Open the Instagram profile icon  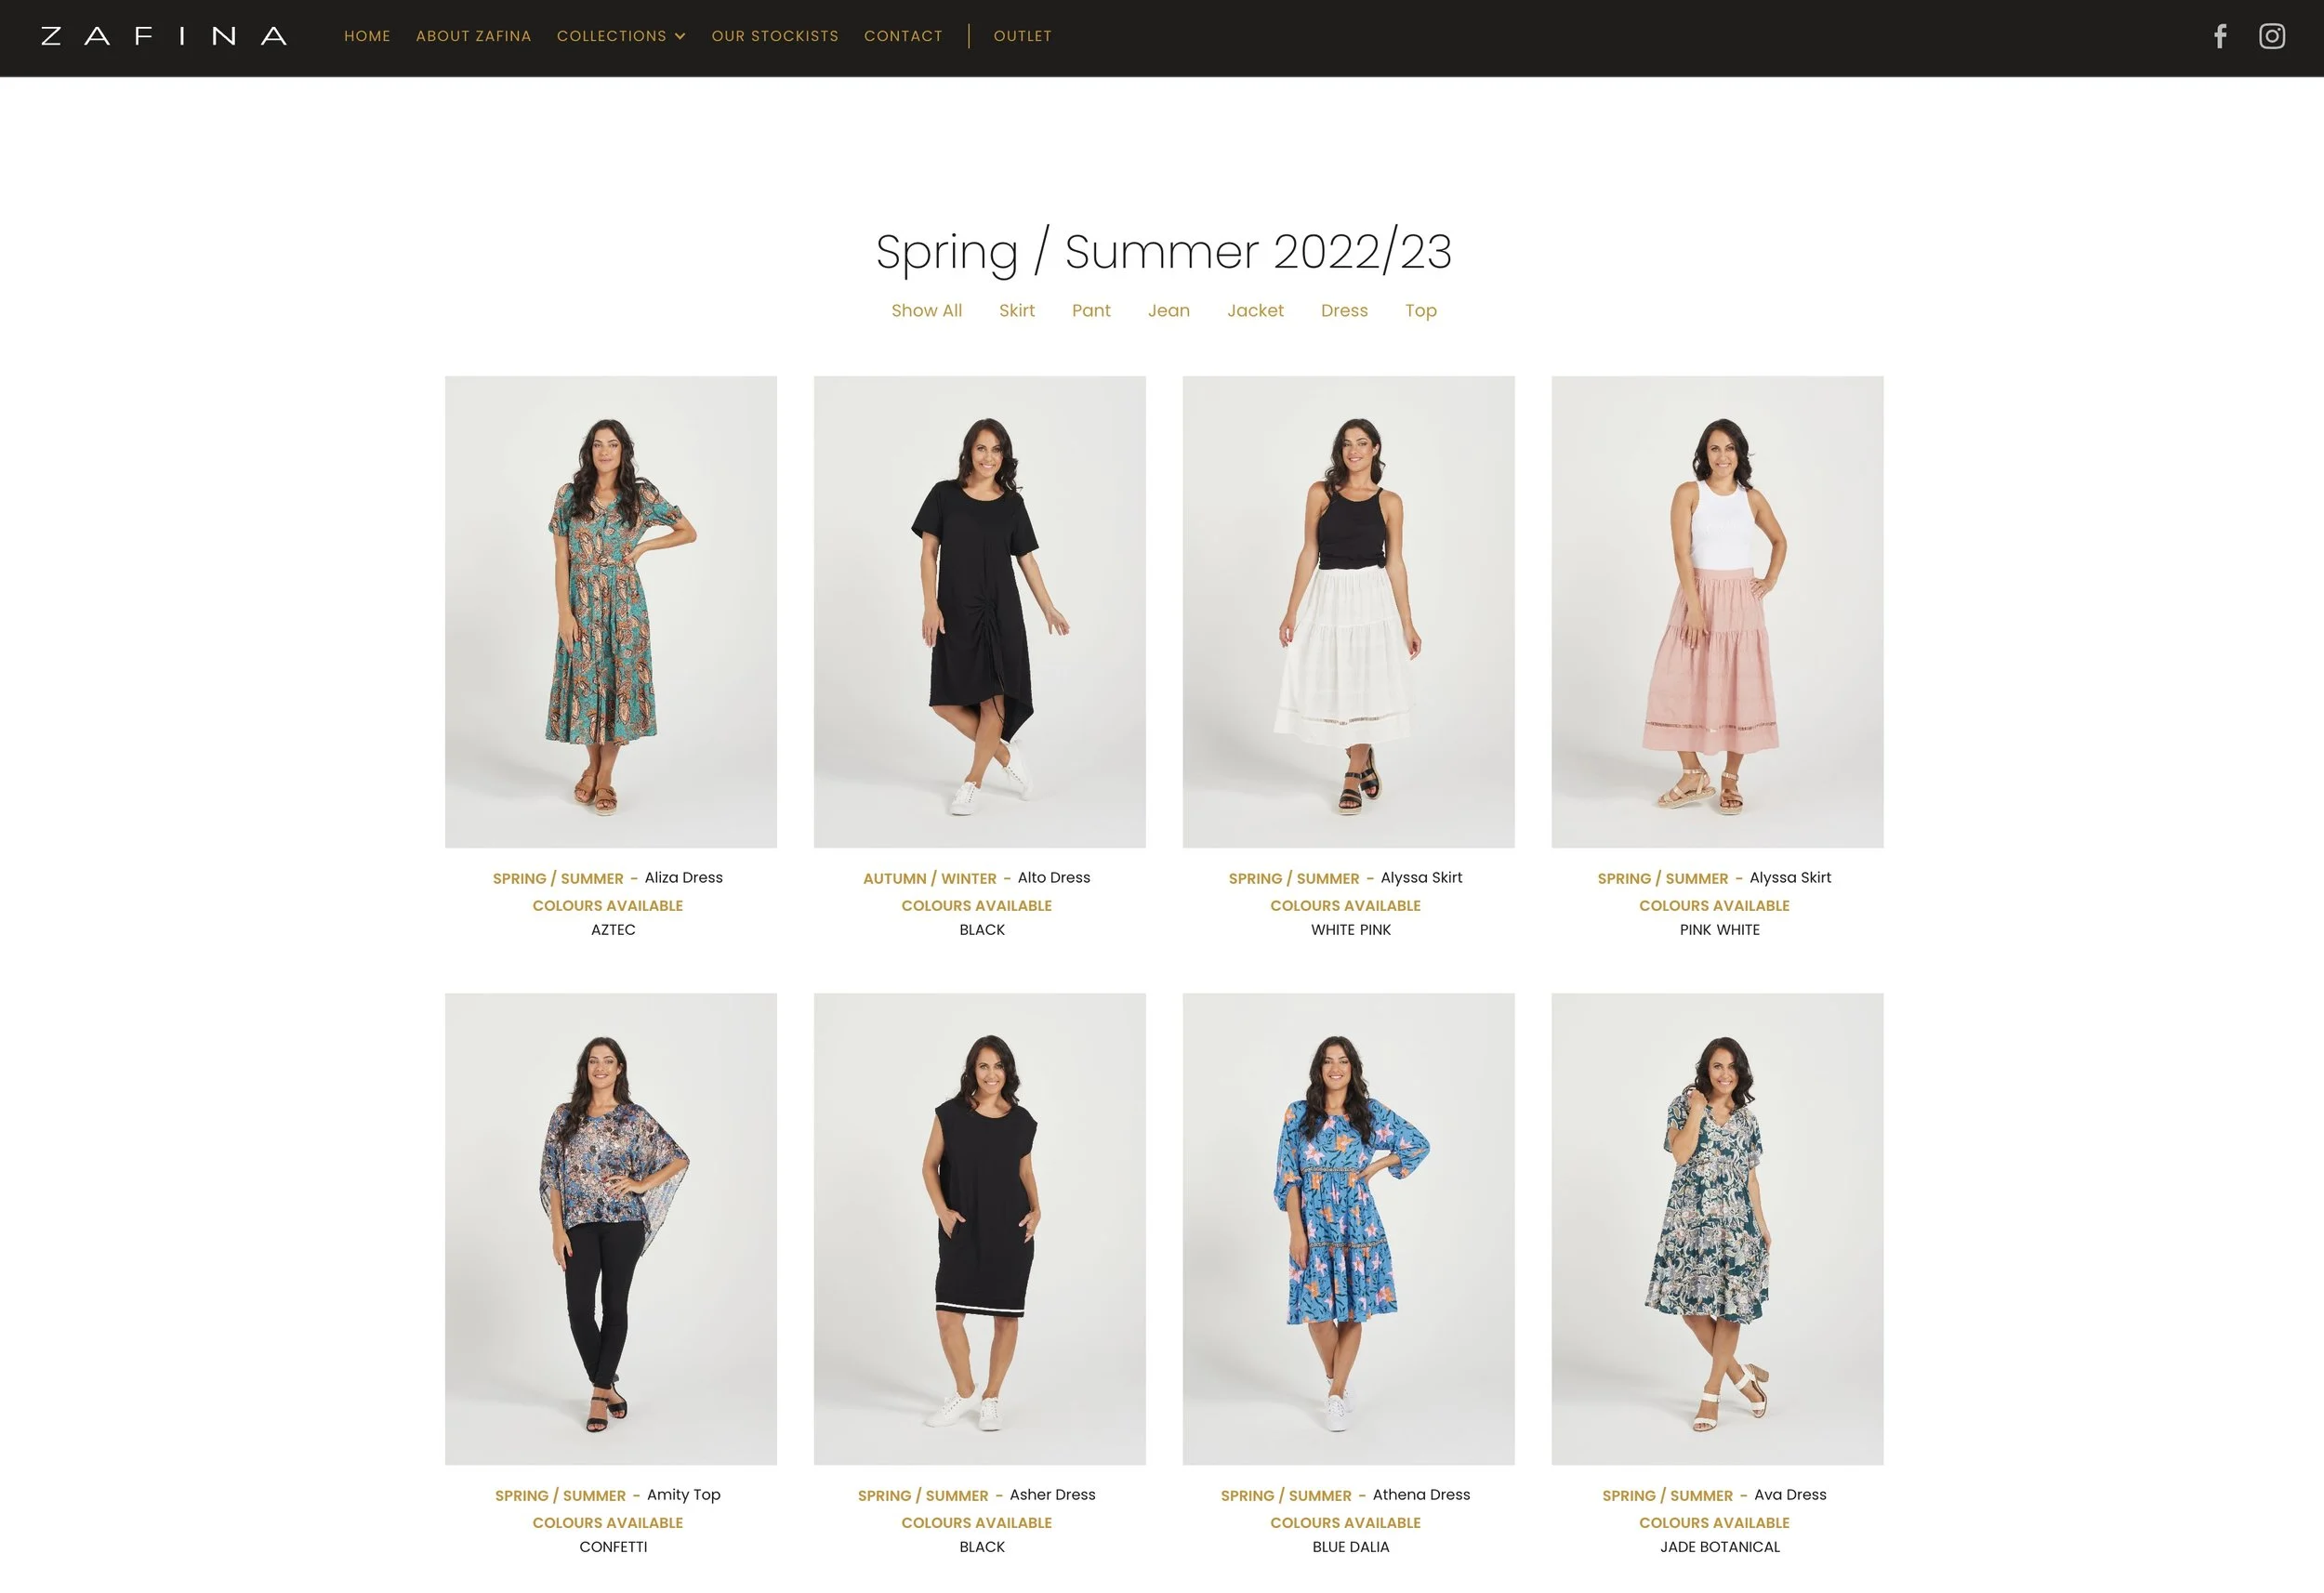click(2272, 36)
